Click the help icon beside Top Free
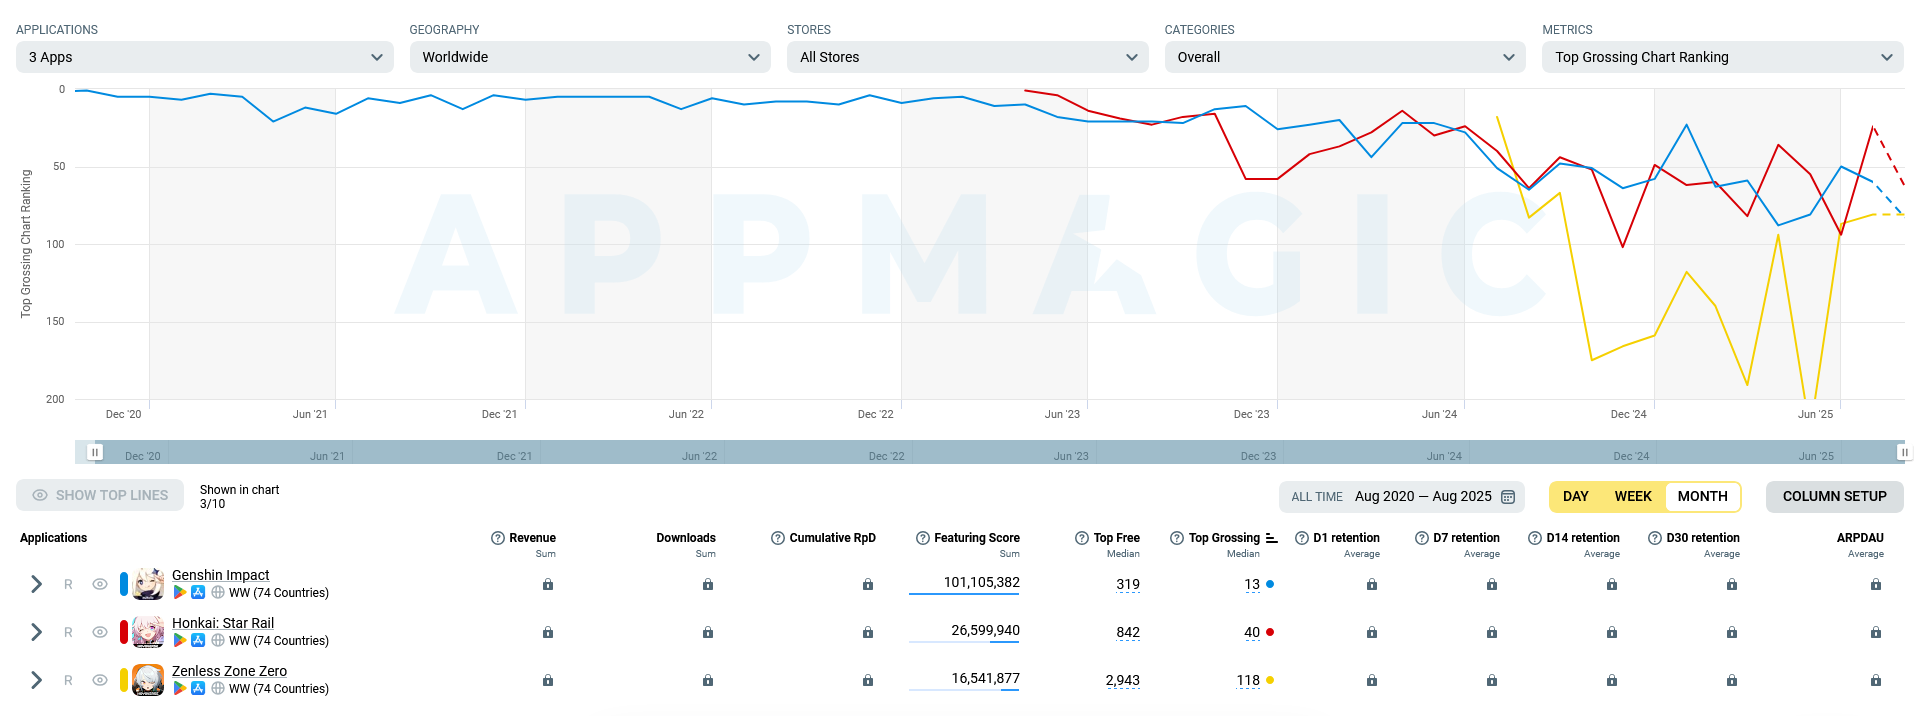This screenshot has height=716, width=1914. click(1082, 538)
